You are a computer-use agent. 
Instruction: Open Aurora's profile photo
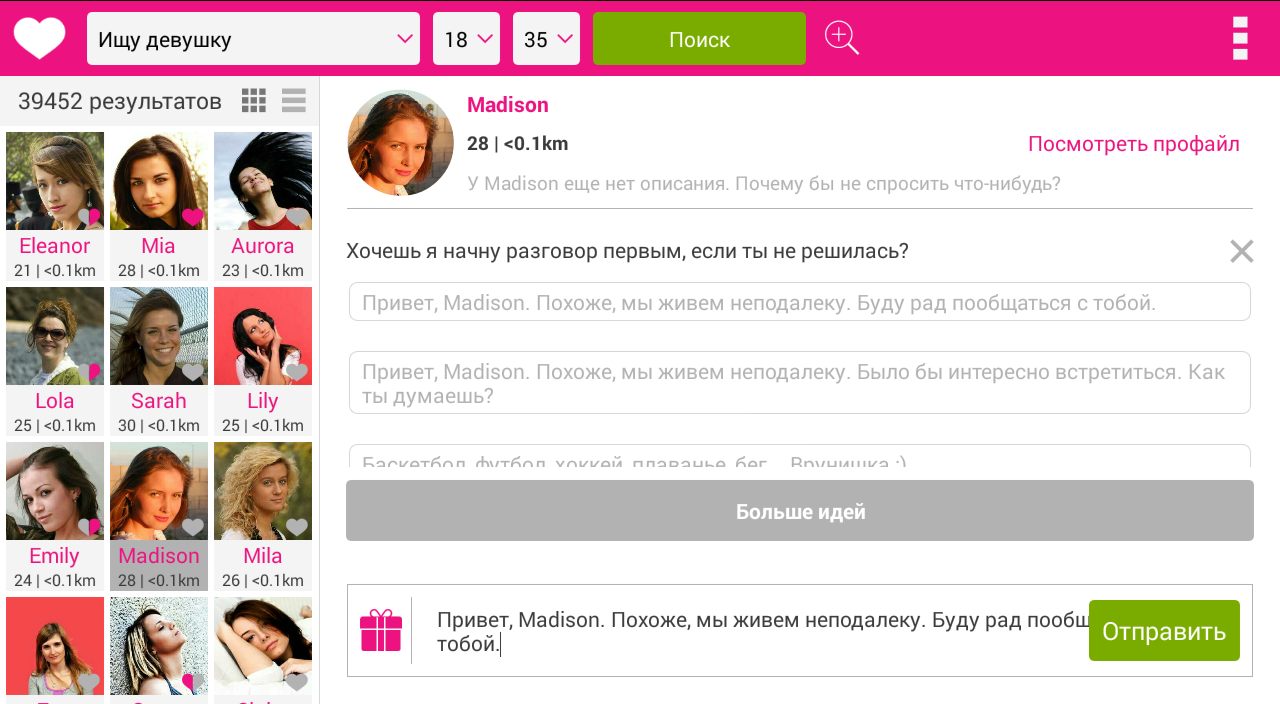(263, 181)
